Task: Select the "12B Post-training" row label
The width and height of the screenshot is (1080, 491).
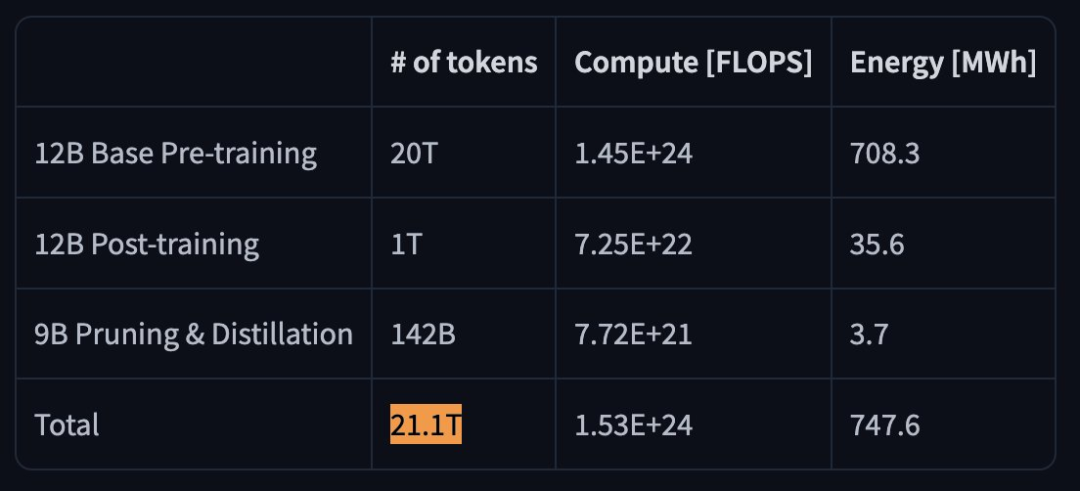Action: point(147,244)
